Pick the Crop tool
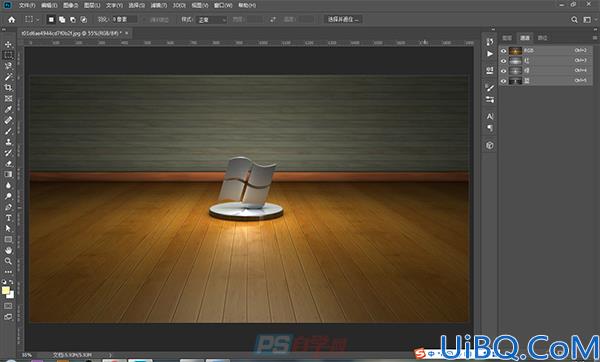The width and height of the screenshot is (600, 362). point(8,88)
